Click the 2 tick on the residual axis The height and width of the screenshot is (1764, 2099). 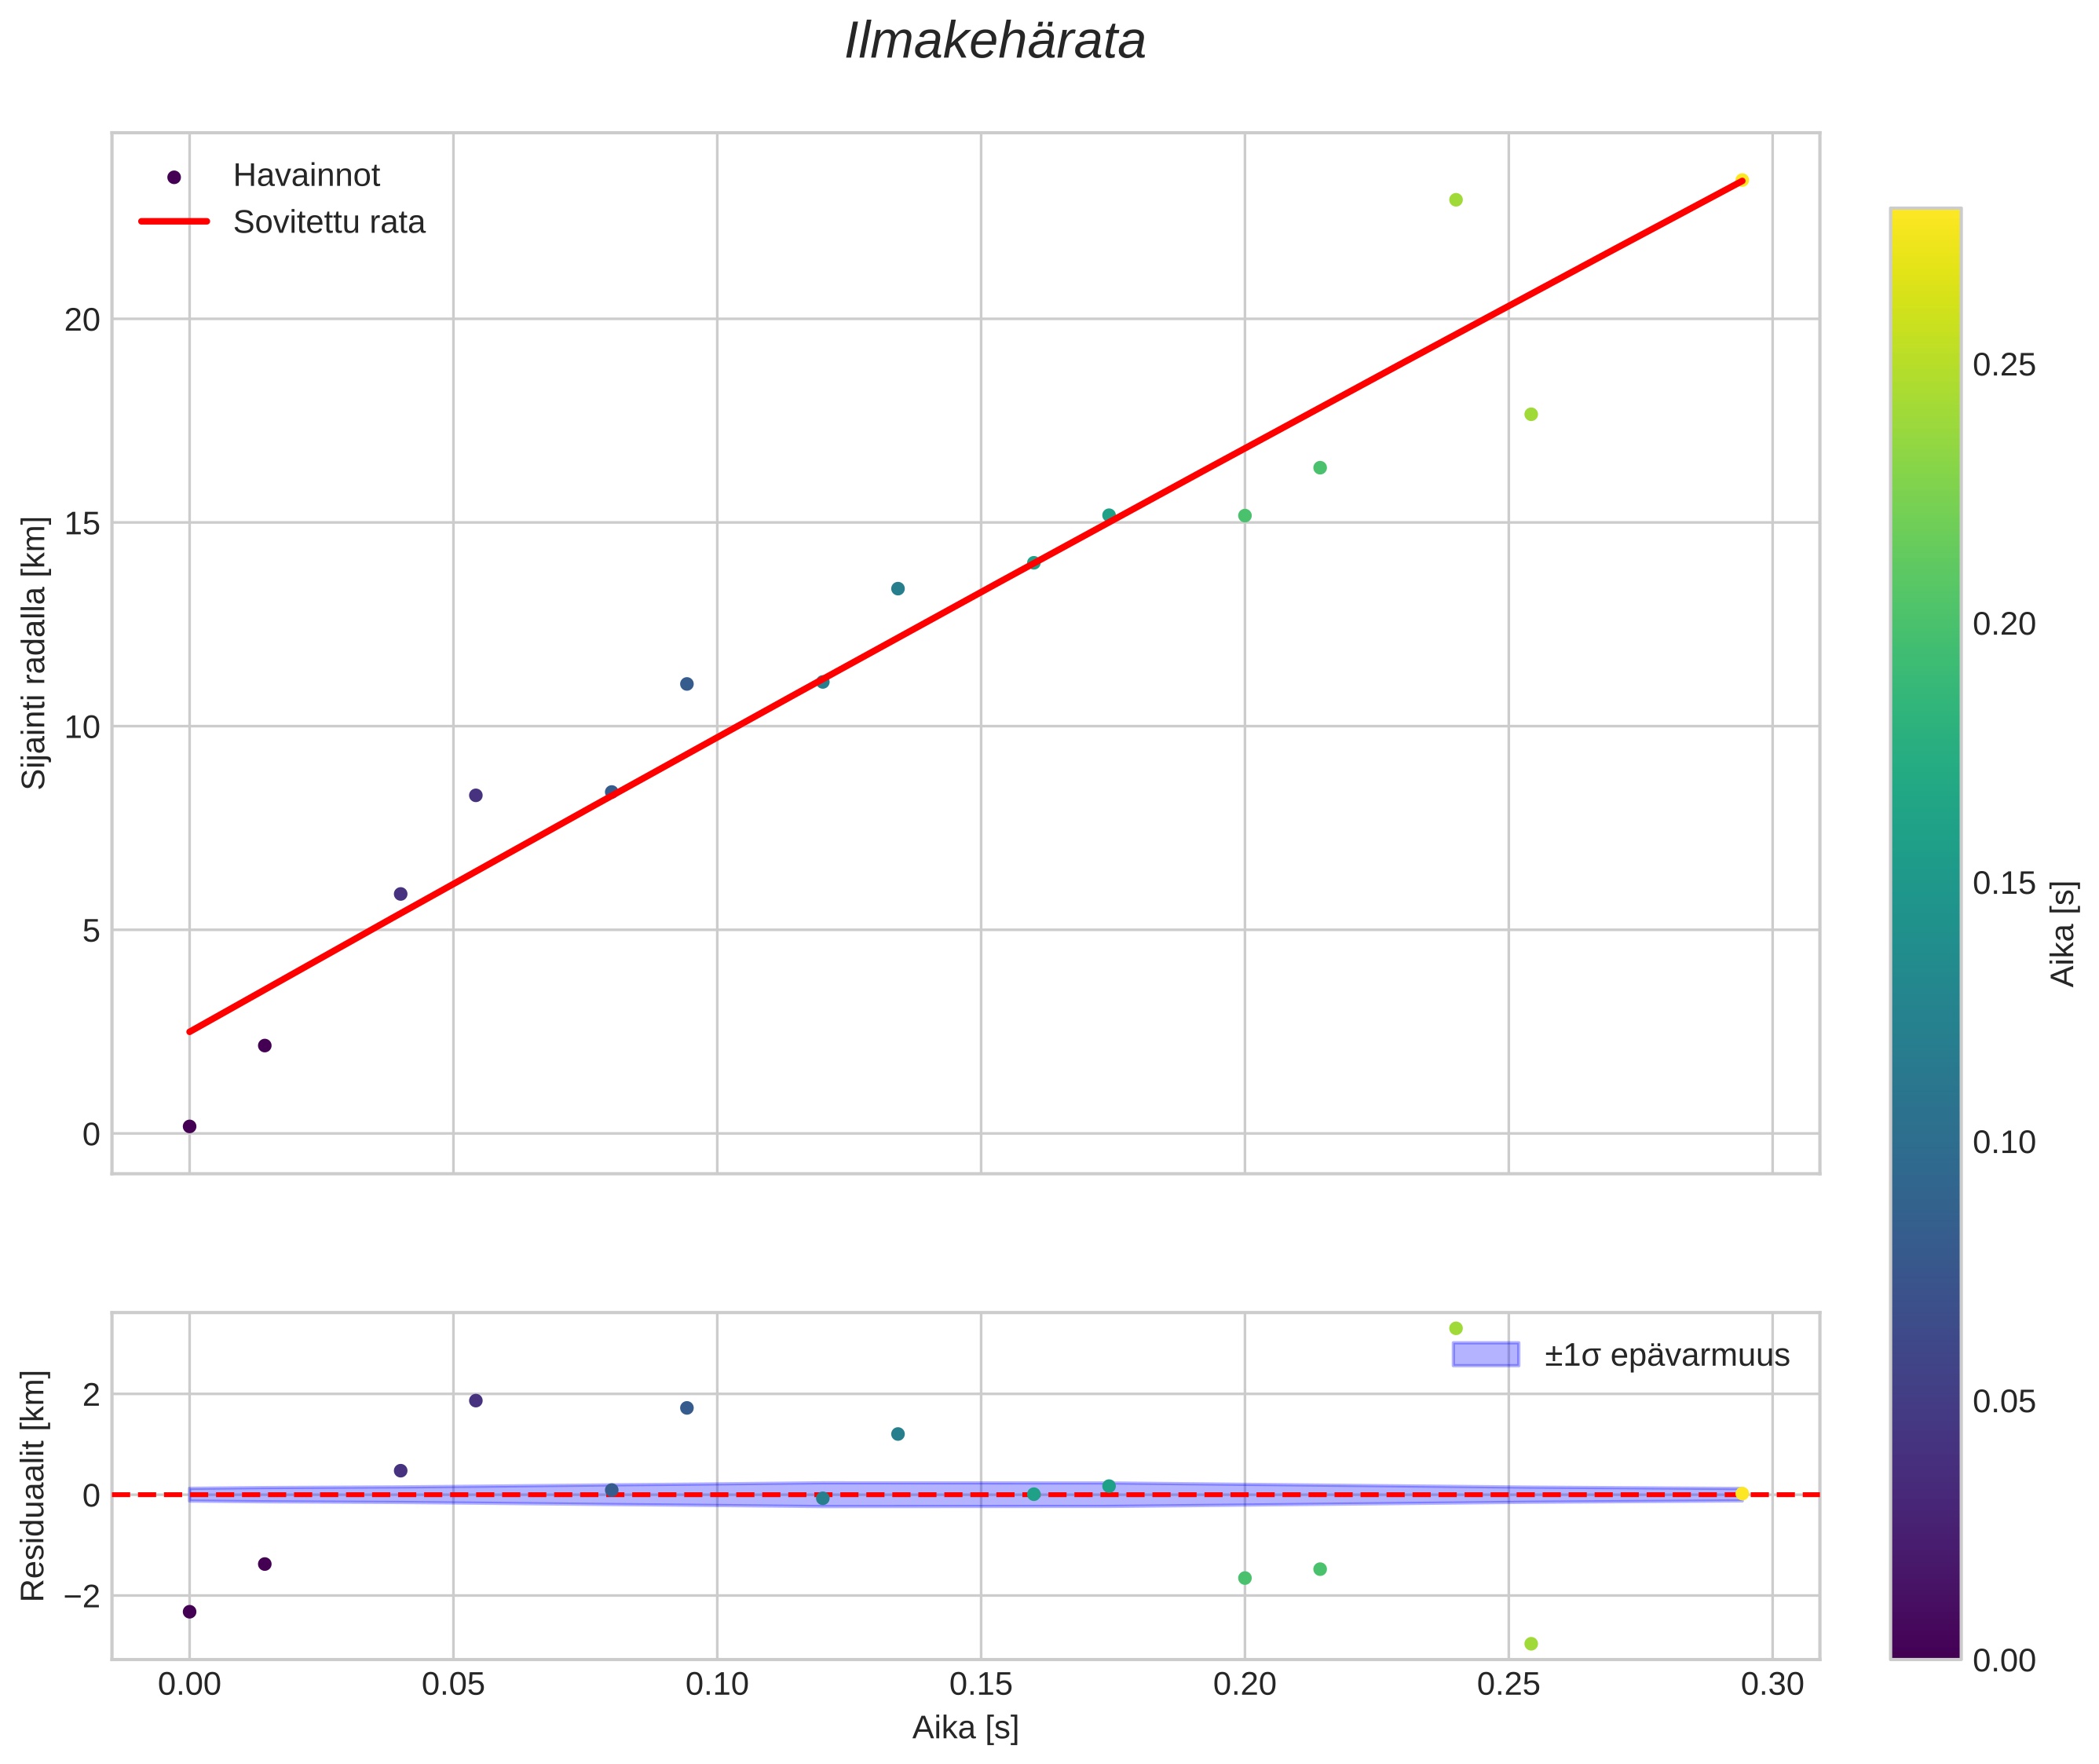(x=92, y=1395)
